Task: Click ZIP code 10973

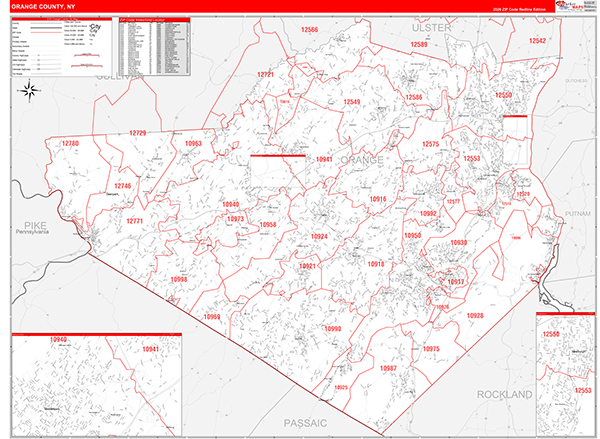Action: coord(235,219)
